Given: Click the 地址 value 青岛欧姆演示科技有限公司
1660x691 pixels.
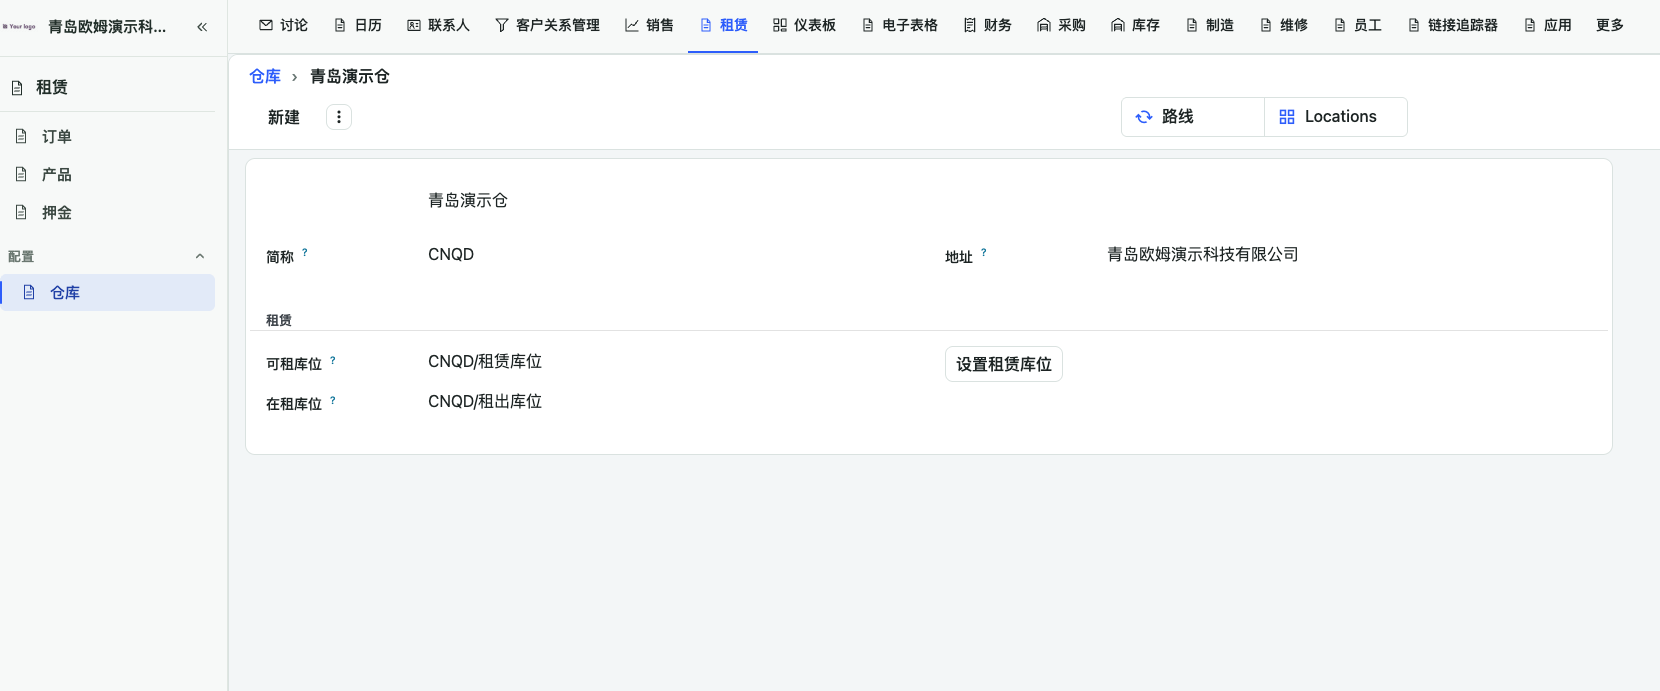Looking at the screenshot, I should tap(1203, 254).
